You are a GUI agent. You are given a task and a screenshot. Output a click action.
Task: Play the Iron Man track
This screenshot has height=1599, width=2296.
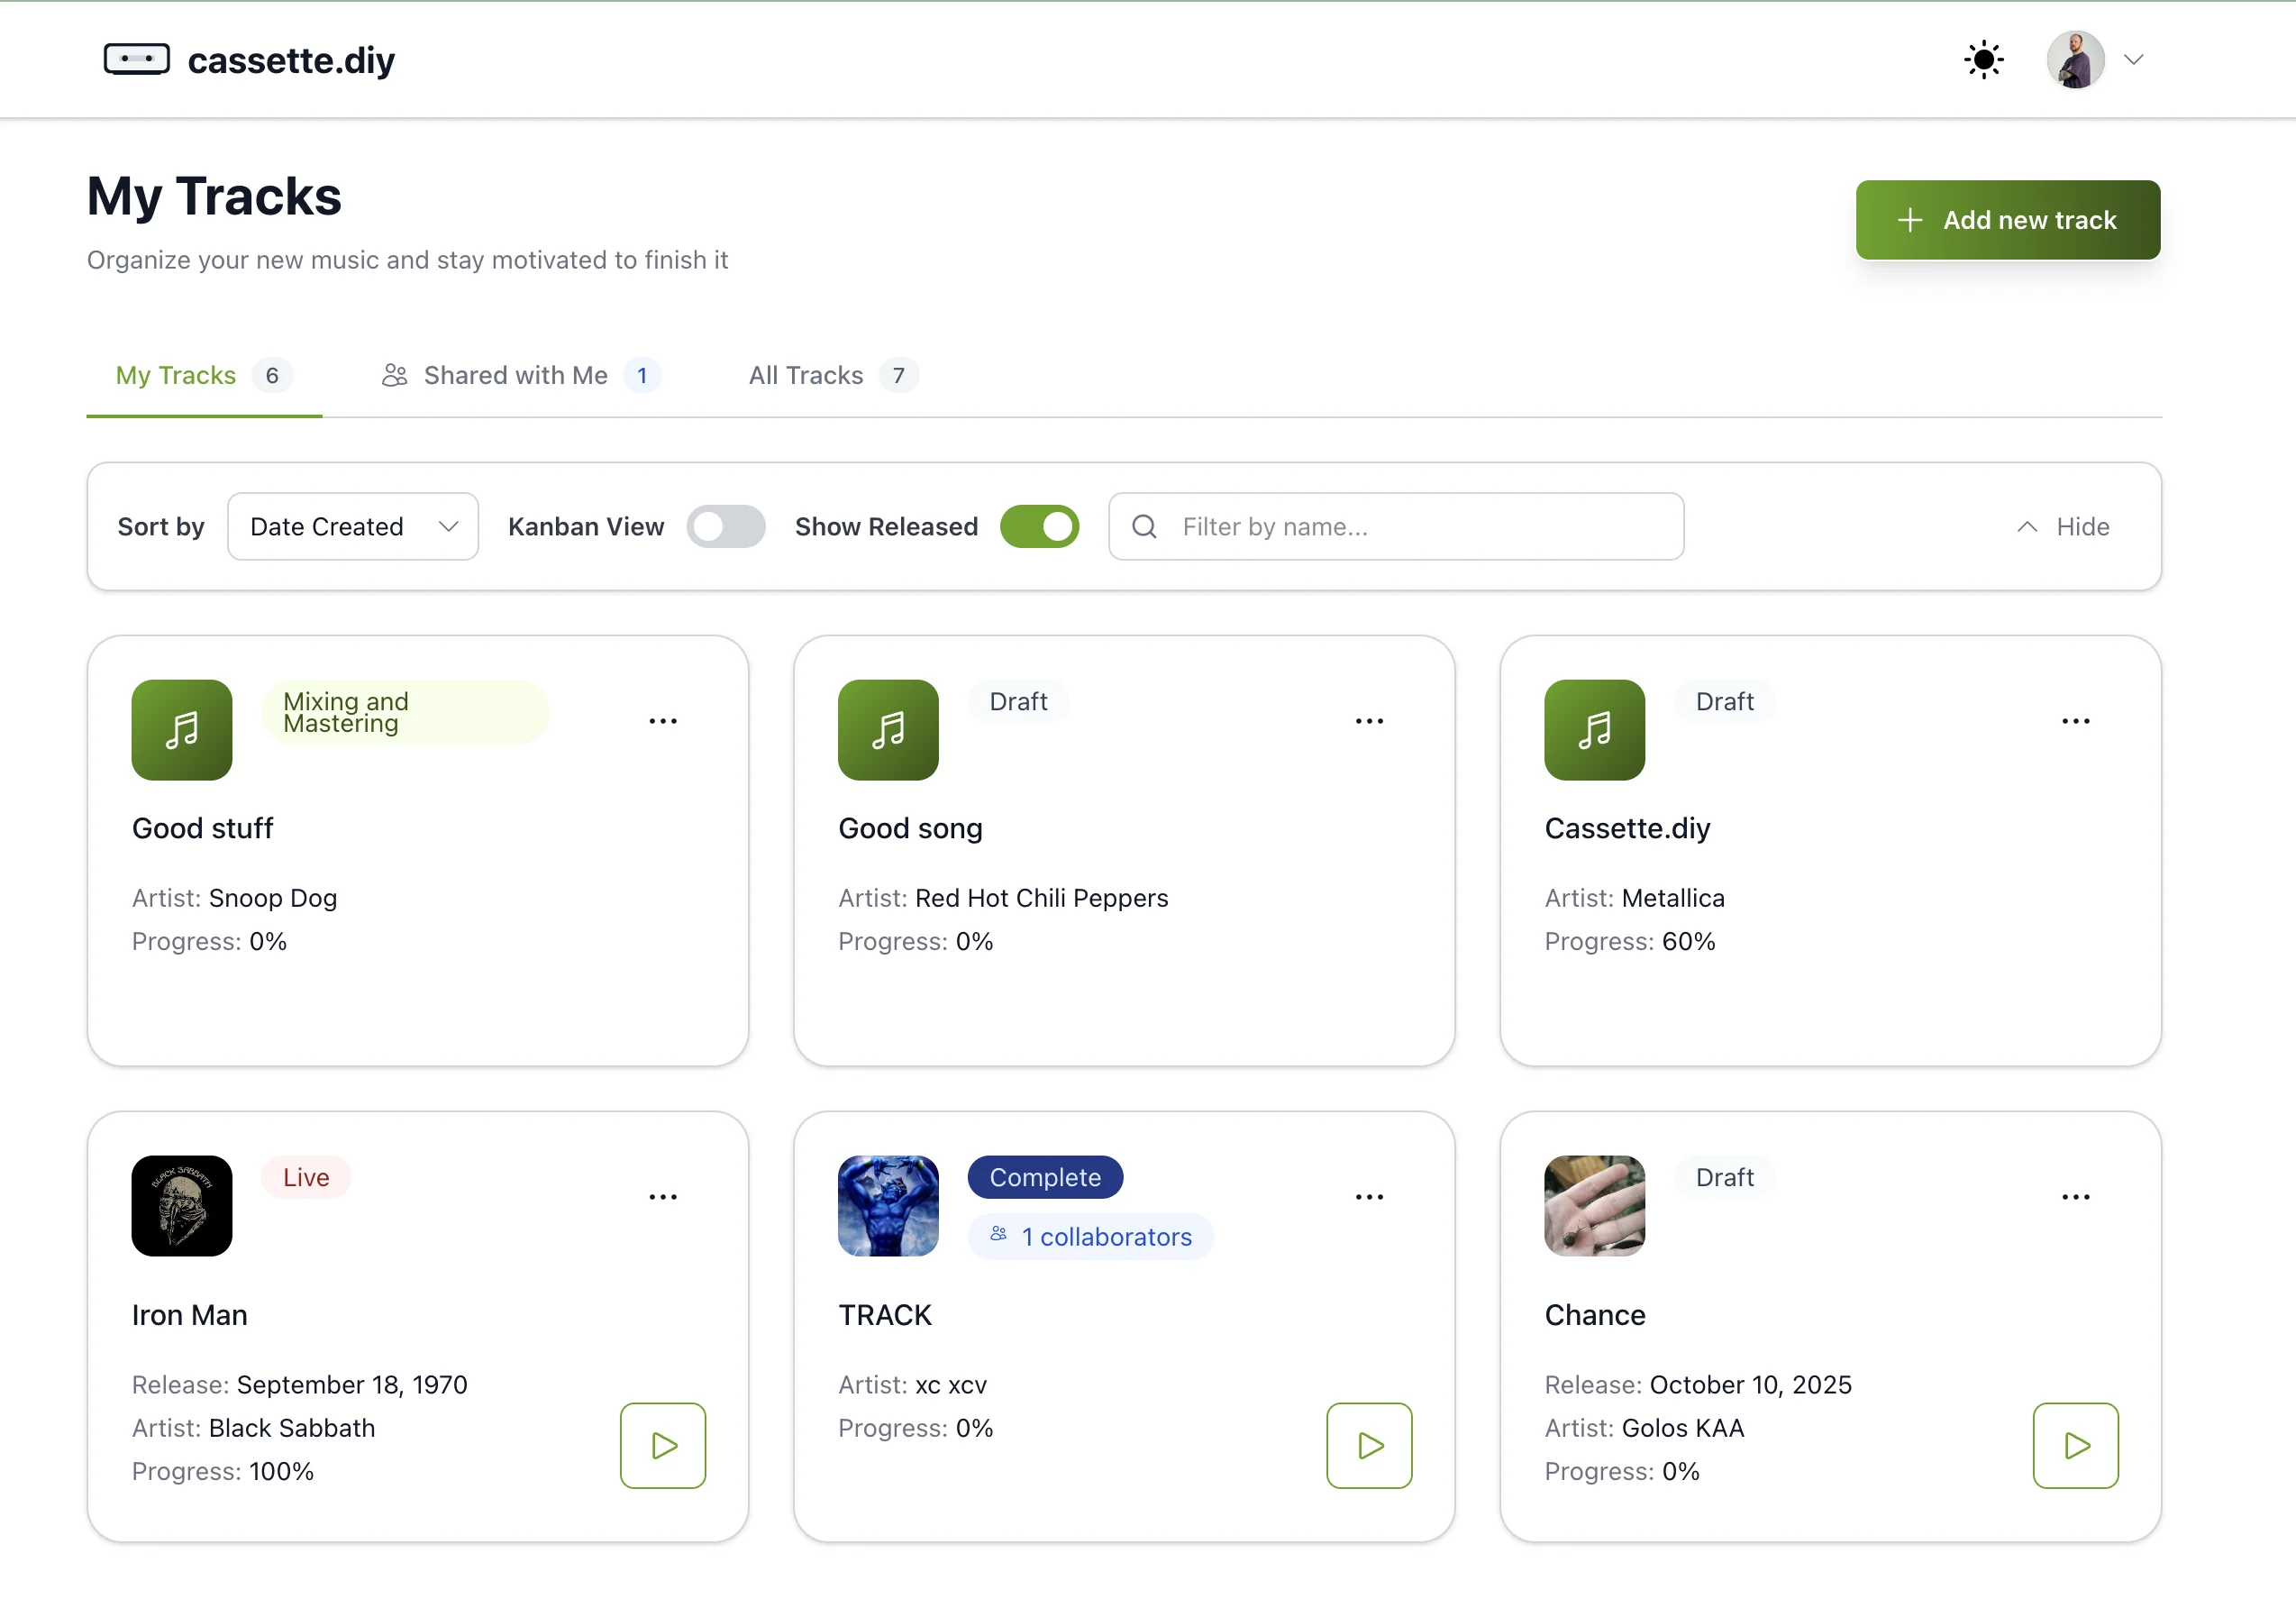tap(663, 1445)
